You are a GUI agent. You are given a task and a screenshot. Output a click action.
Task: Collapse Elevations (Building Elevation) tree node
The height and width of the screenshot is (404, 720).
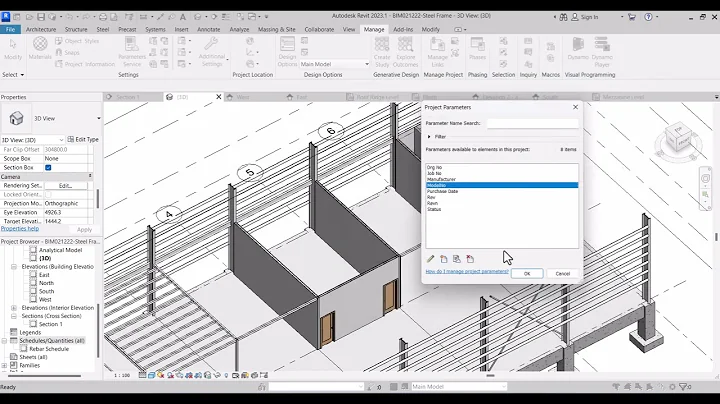click(14, 267)
